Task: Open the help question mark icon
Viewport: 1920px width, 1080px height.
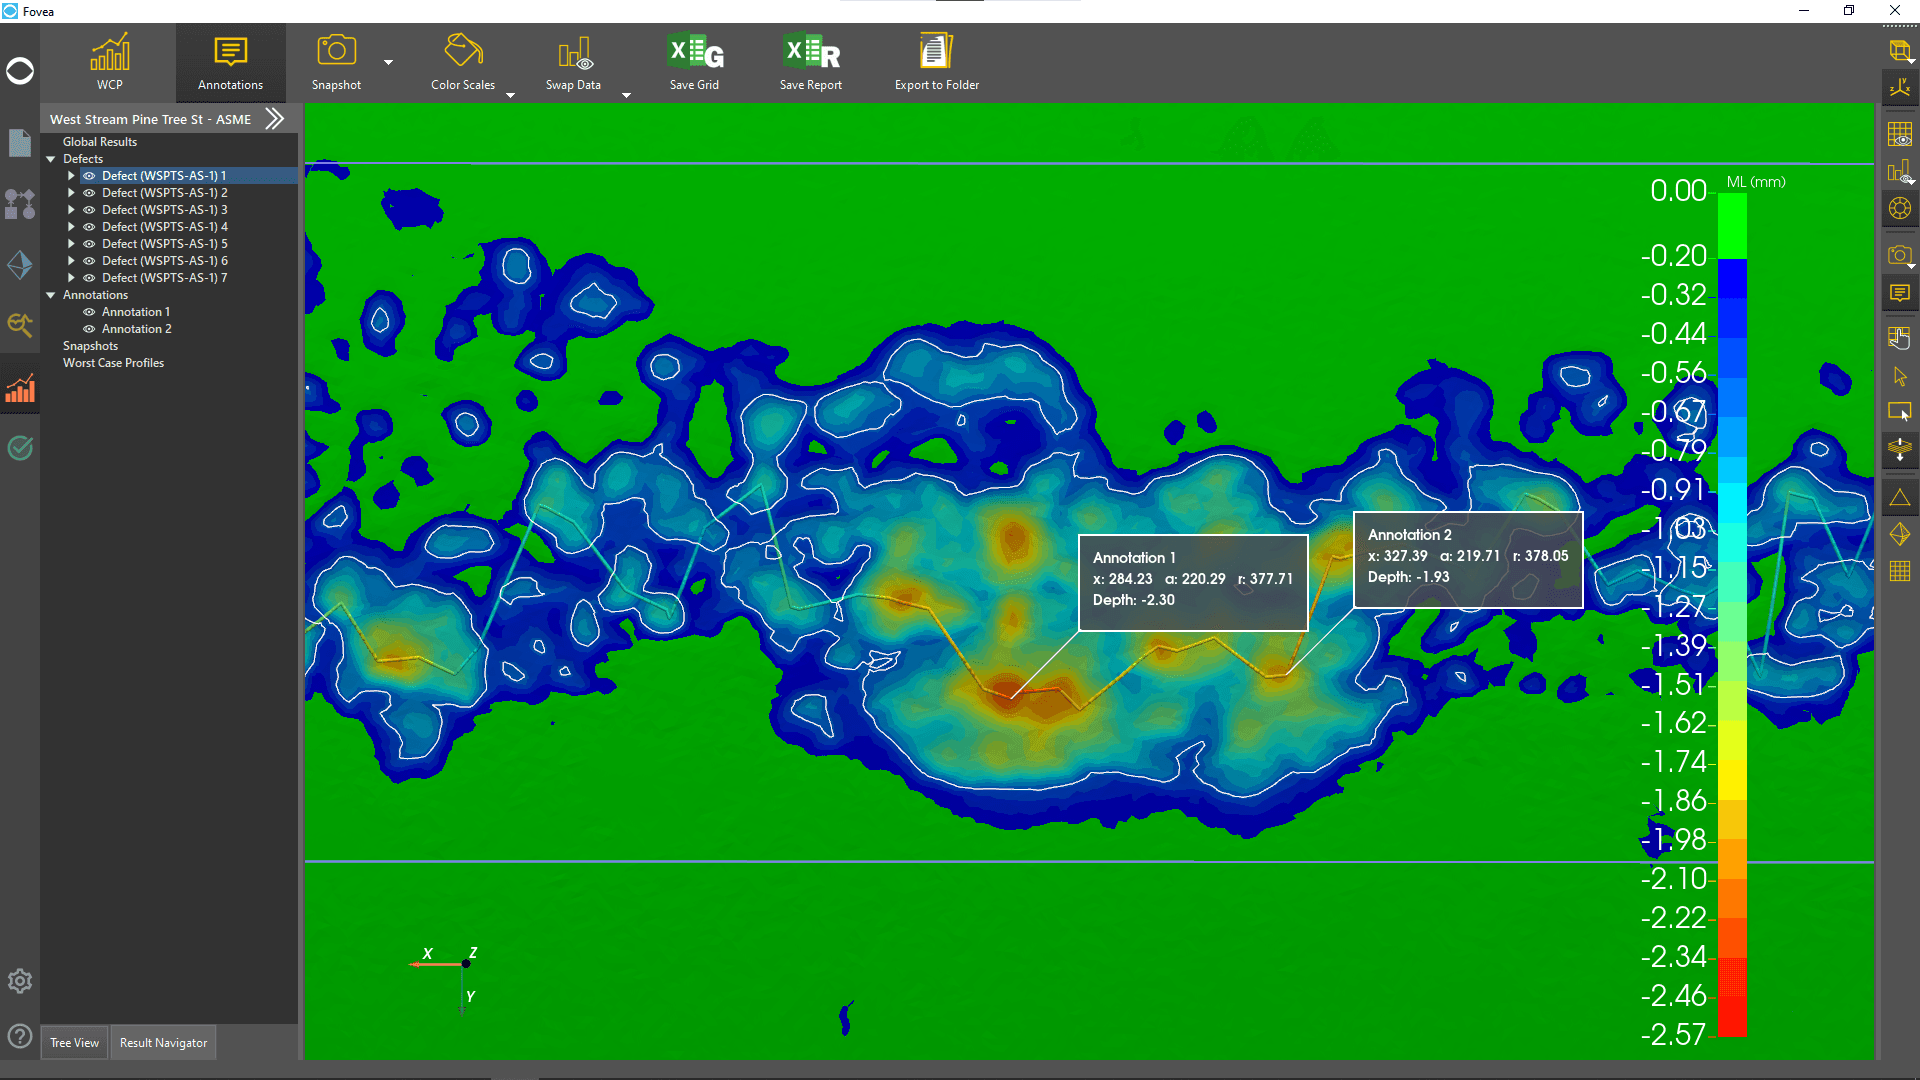Action: pos(20,1036)
